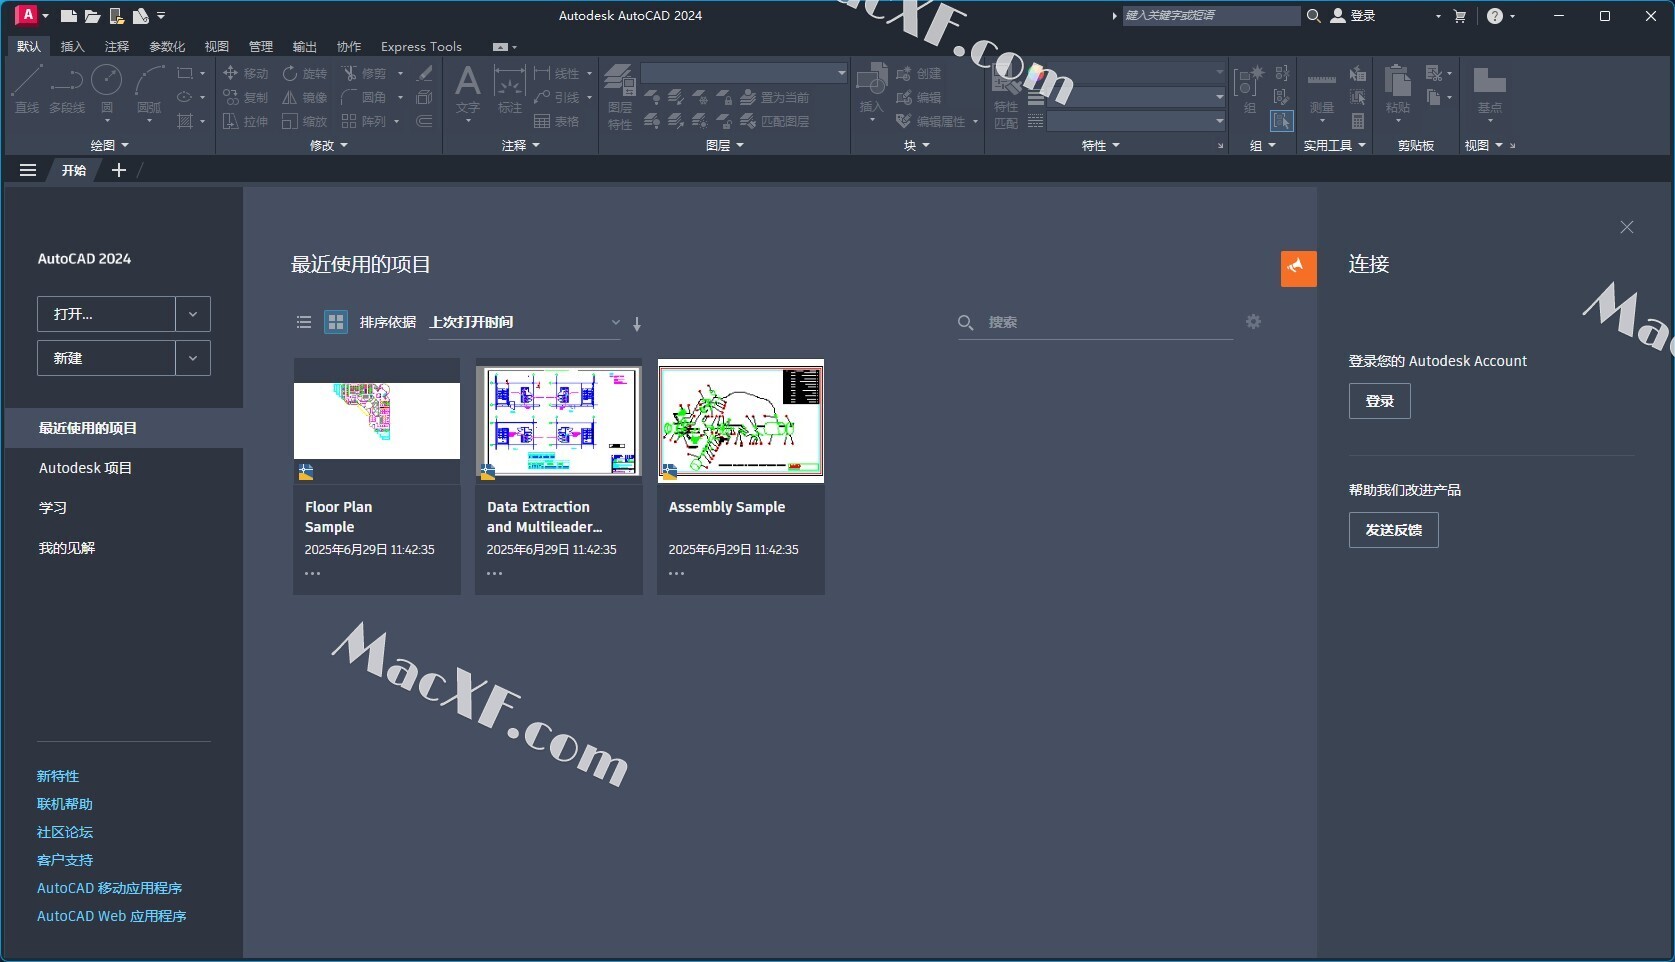The width and height of the screenshot is (1675, 962).
Task: Open the AutoCAD Web 应用程序 link
Action: point(112,916)
